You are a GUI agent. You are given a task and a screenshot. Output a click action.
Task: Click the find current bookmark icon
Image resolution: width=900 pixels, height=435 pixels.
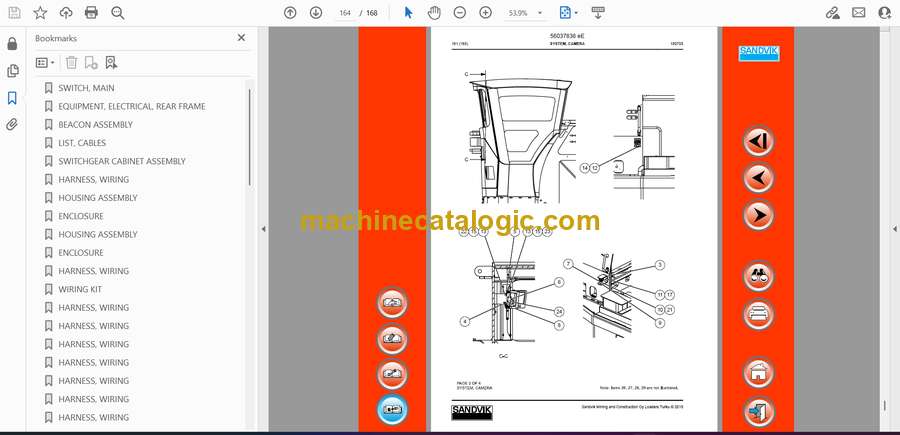coord(111,63)
